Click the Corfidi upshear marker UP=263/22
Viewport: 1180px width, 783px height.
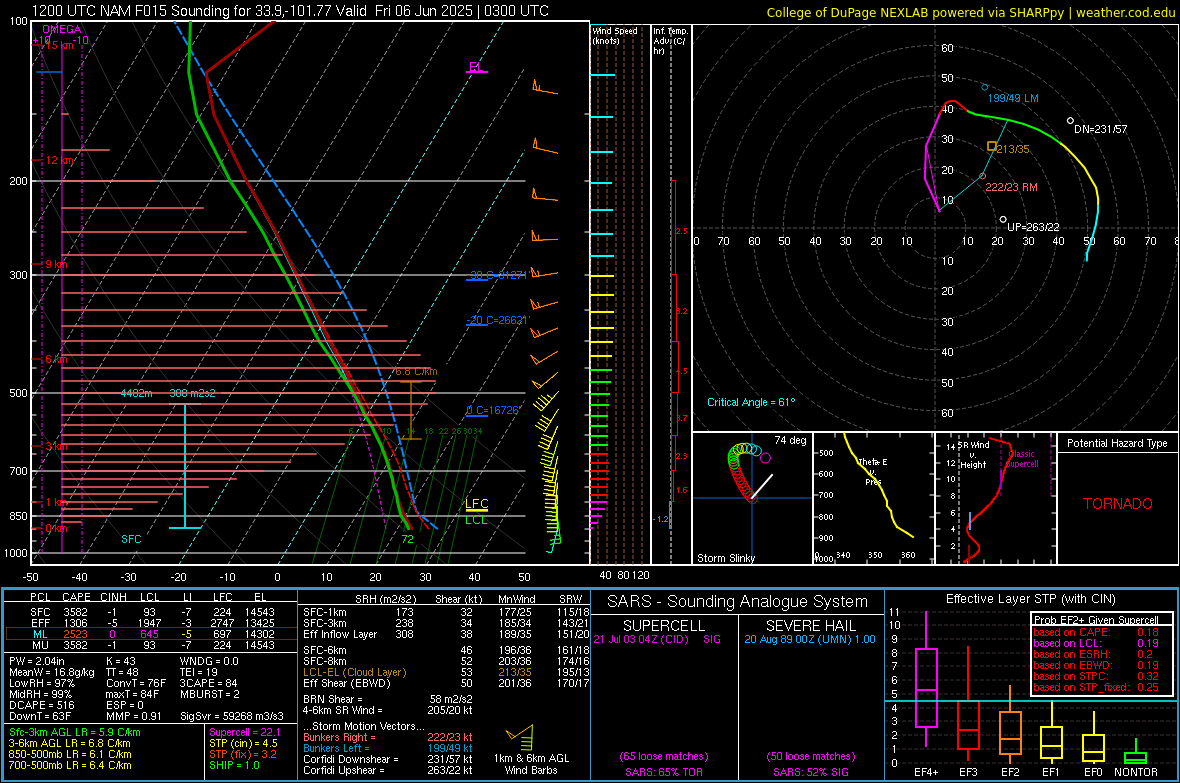click(x=1003, y=220)
